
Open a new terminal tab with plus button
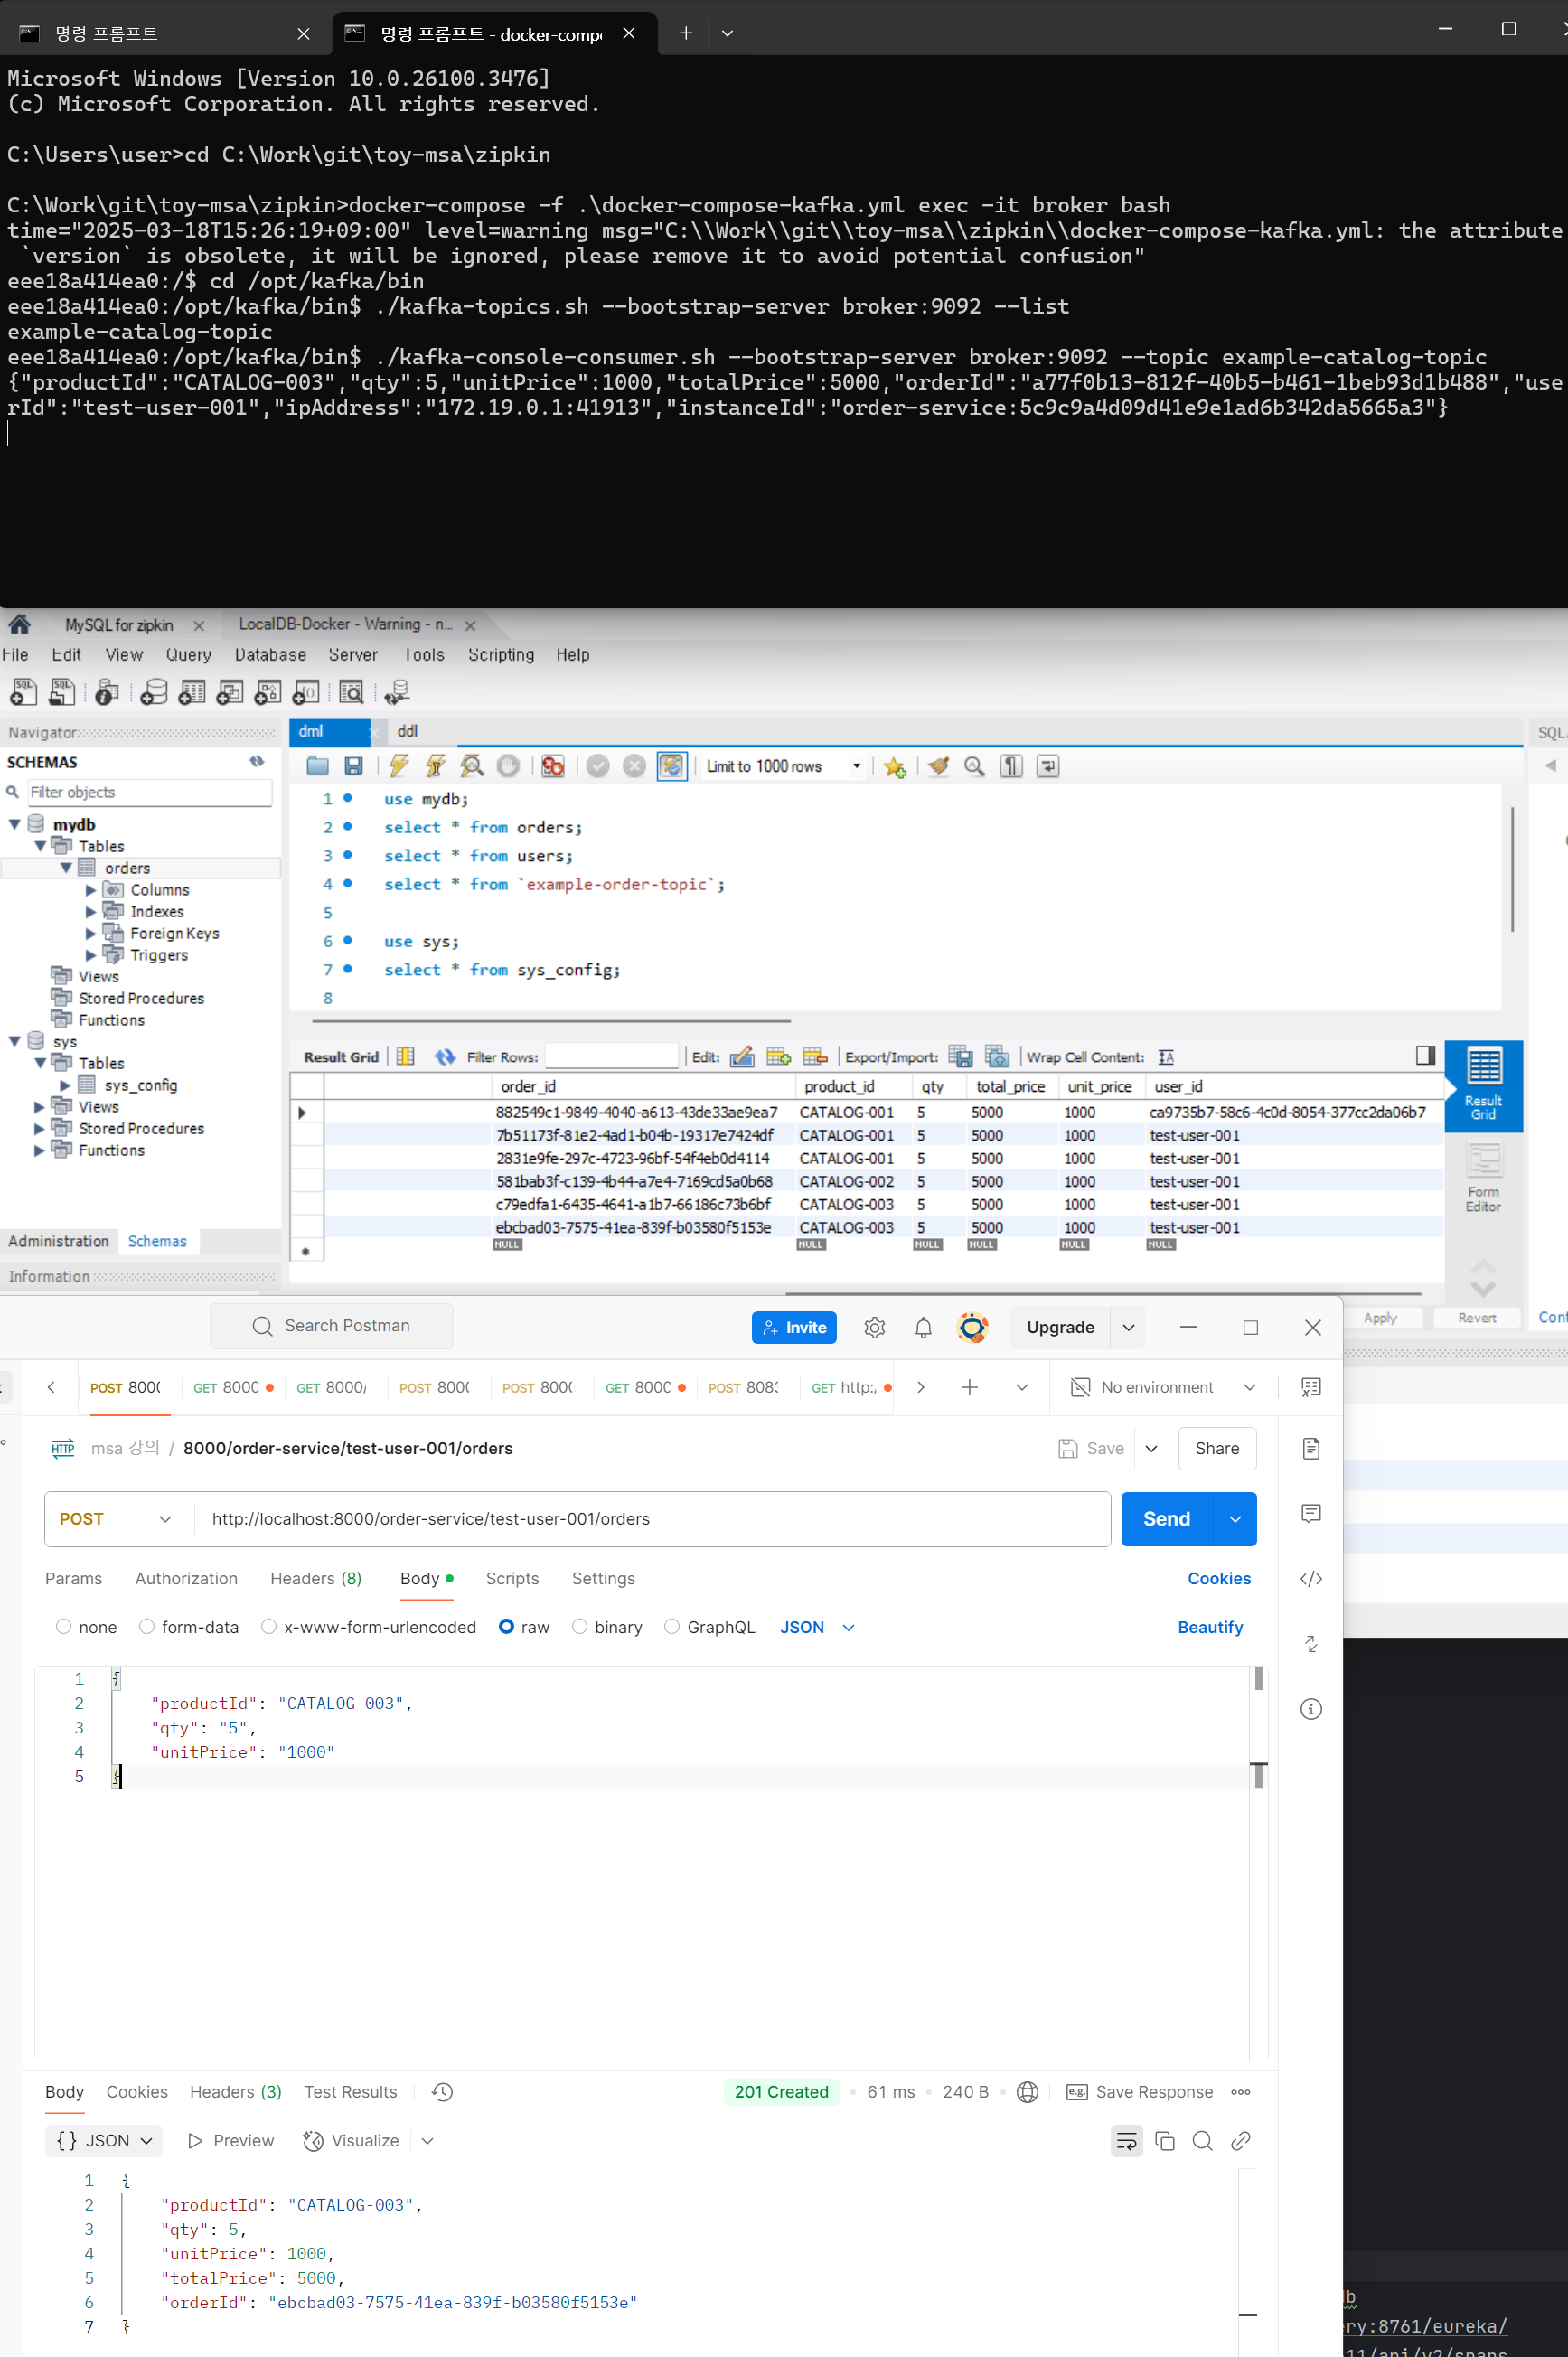click(x=686, y=33)
